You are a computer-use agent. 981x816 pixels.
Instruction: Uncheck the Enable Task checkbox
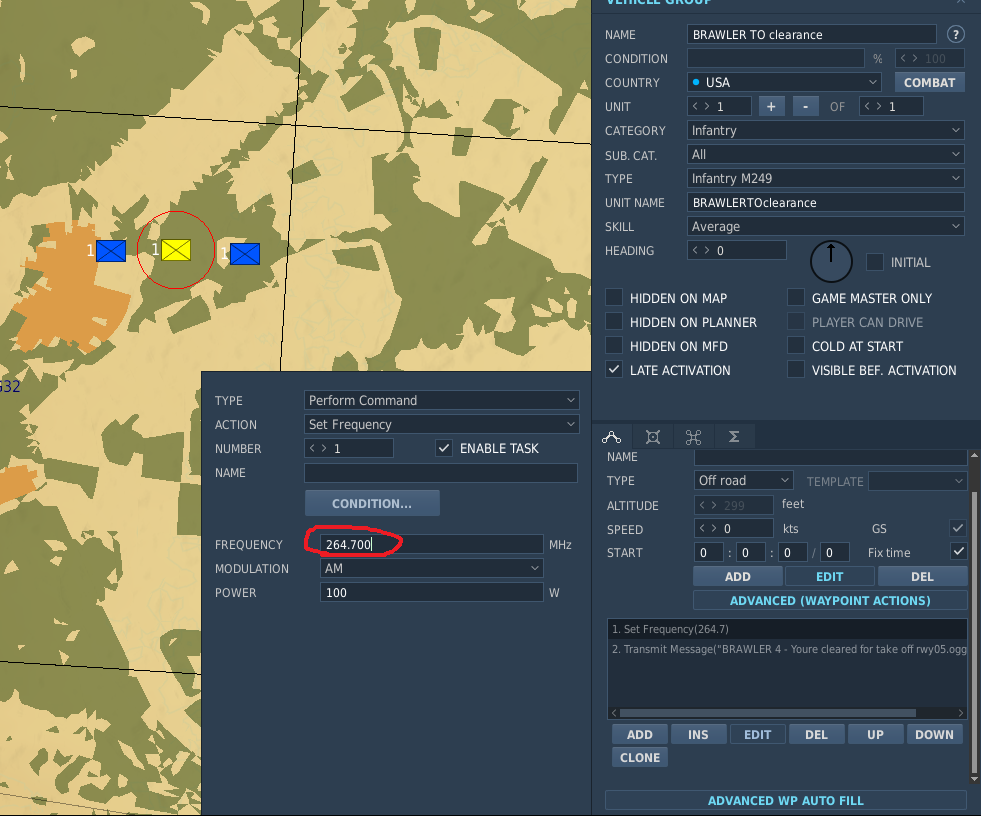point(444,448)
